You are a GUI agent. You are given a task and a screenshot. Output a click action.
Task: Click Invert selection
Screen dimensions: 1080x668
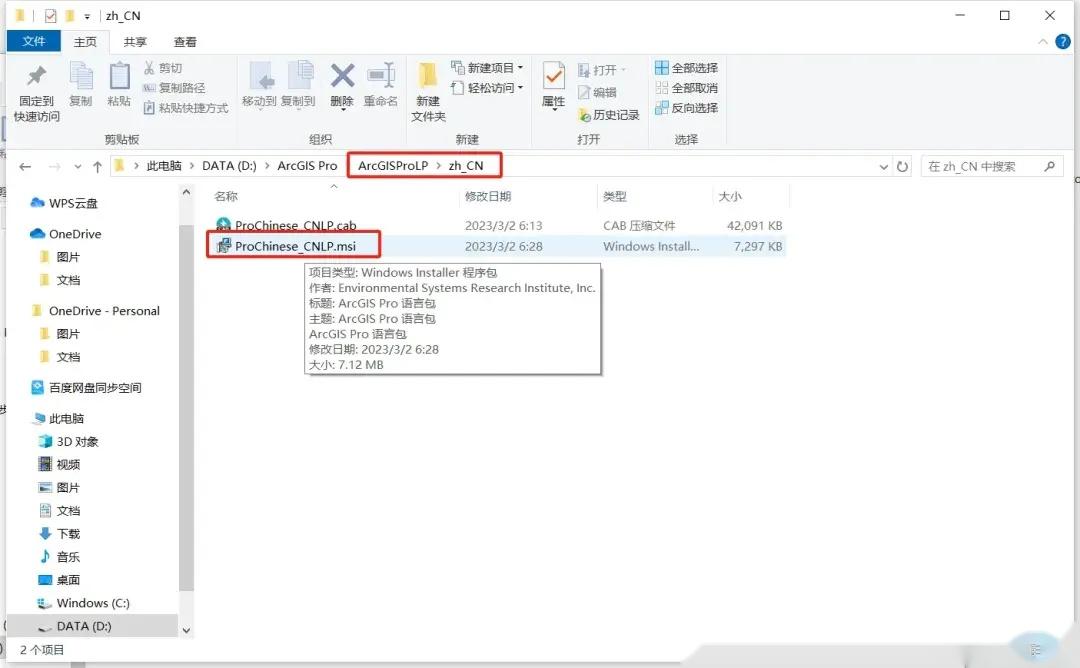pos(686,107)
